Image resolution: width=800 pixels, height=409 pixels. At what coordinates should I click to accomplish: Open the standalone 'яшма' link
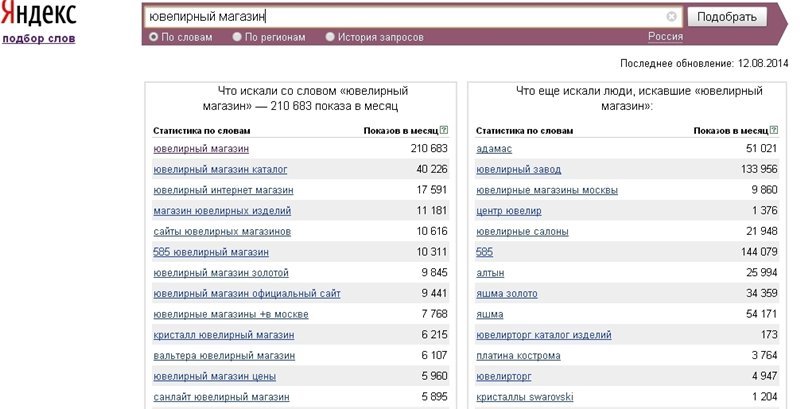coord(489,314)
